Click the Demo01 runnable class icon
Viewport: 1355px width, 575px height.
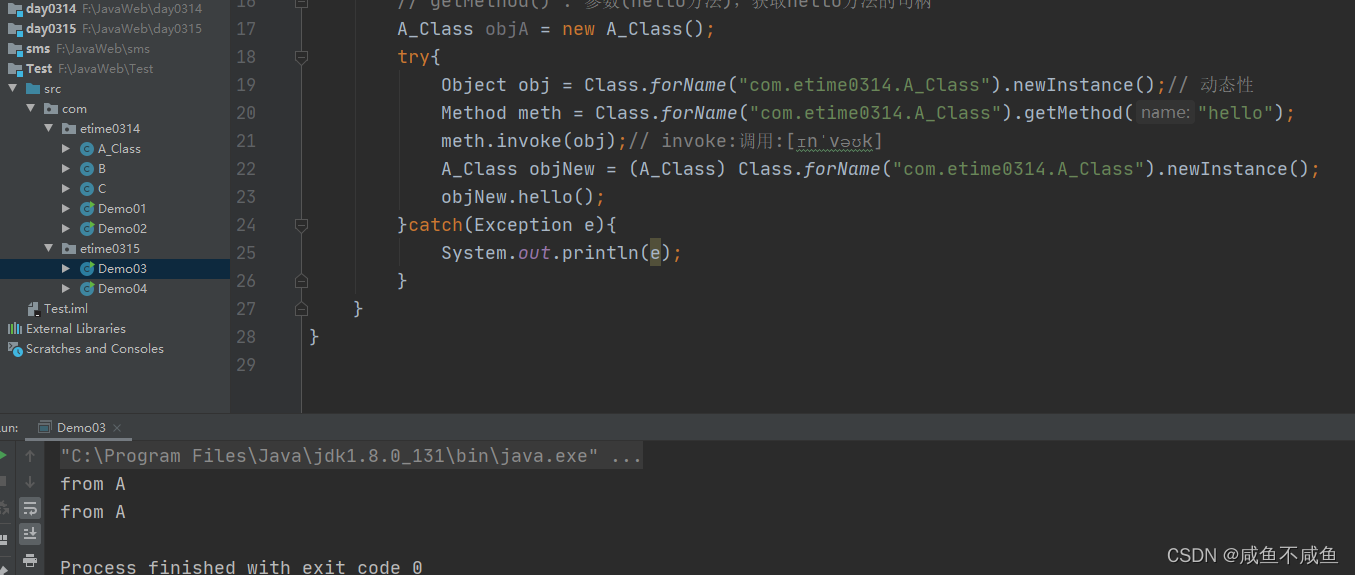click(87, 209)
